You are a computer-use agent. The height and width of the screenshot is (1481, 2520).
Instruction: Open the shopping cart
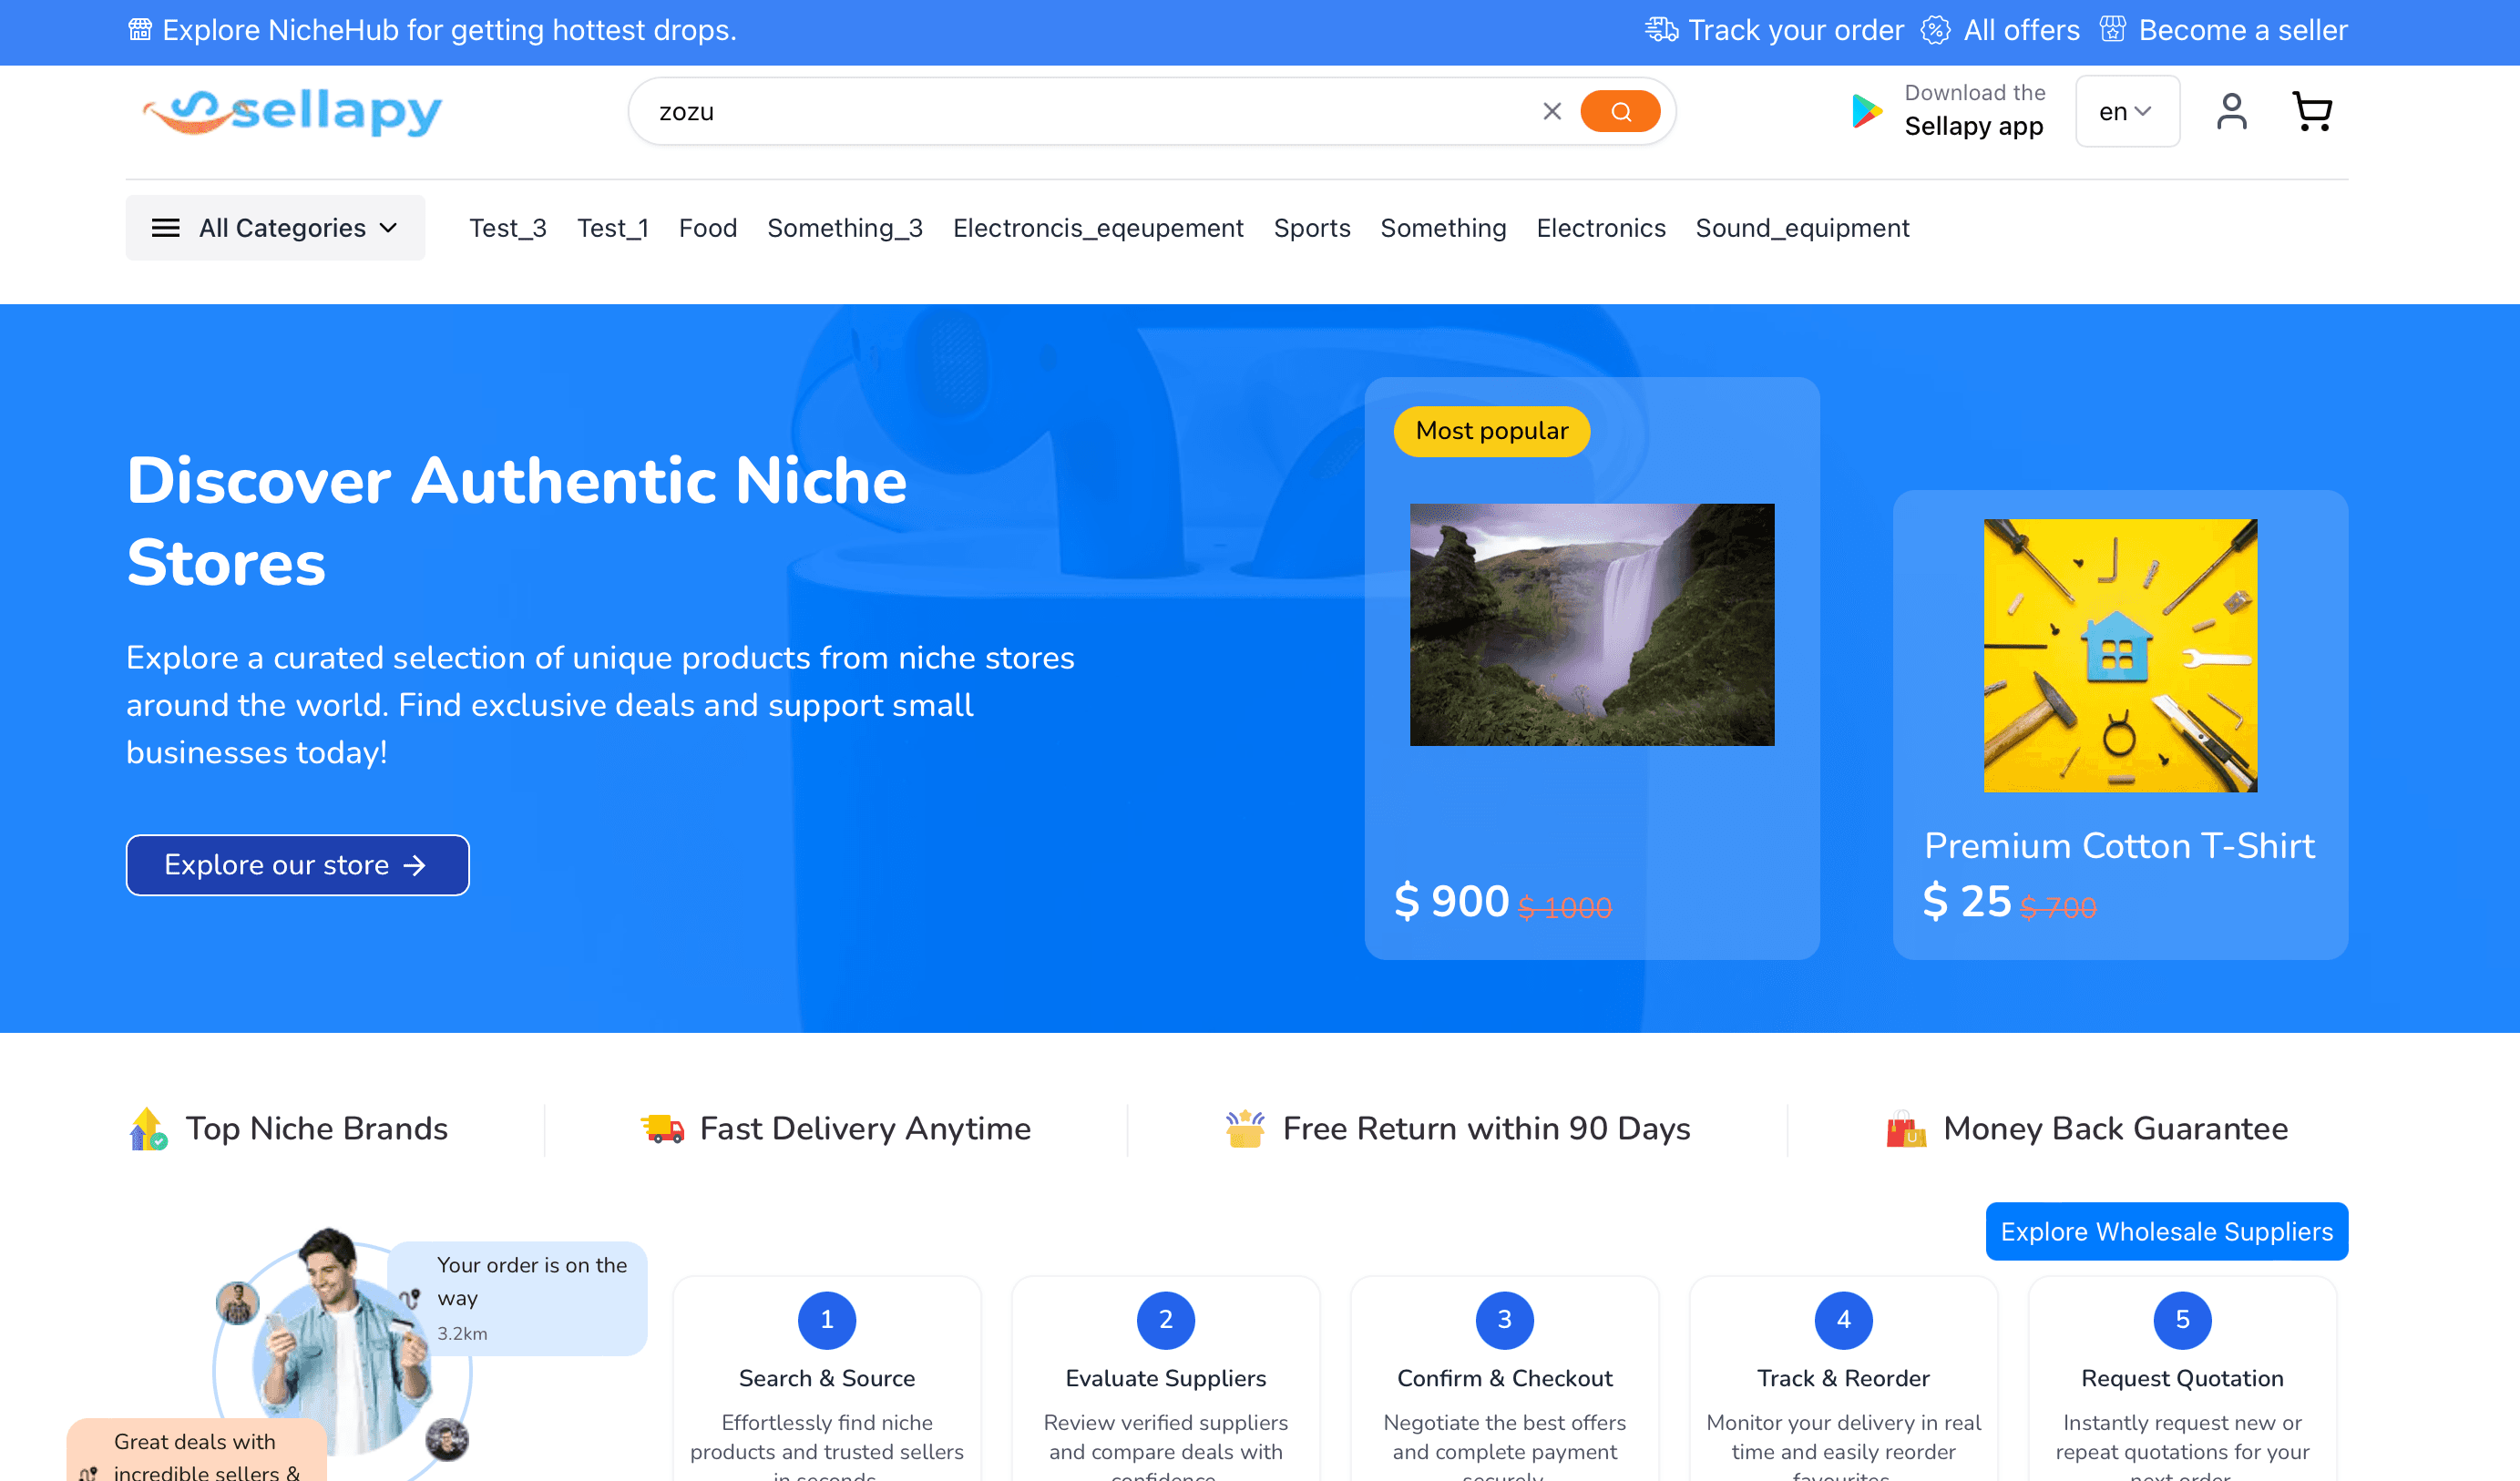coord(2311,111)
